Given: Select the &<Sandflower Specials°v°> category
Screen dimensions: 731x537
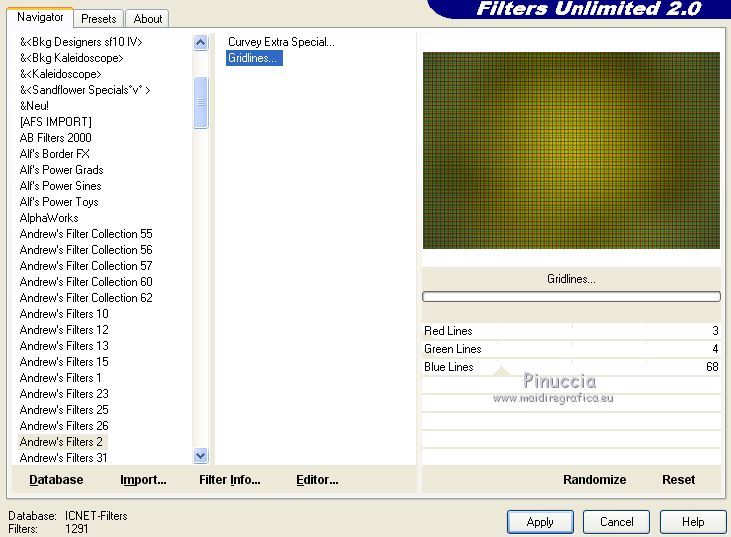Looking at the screenshot, I should click(85, 90).
